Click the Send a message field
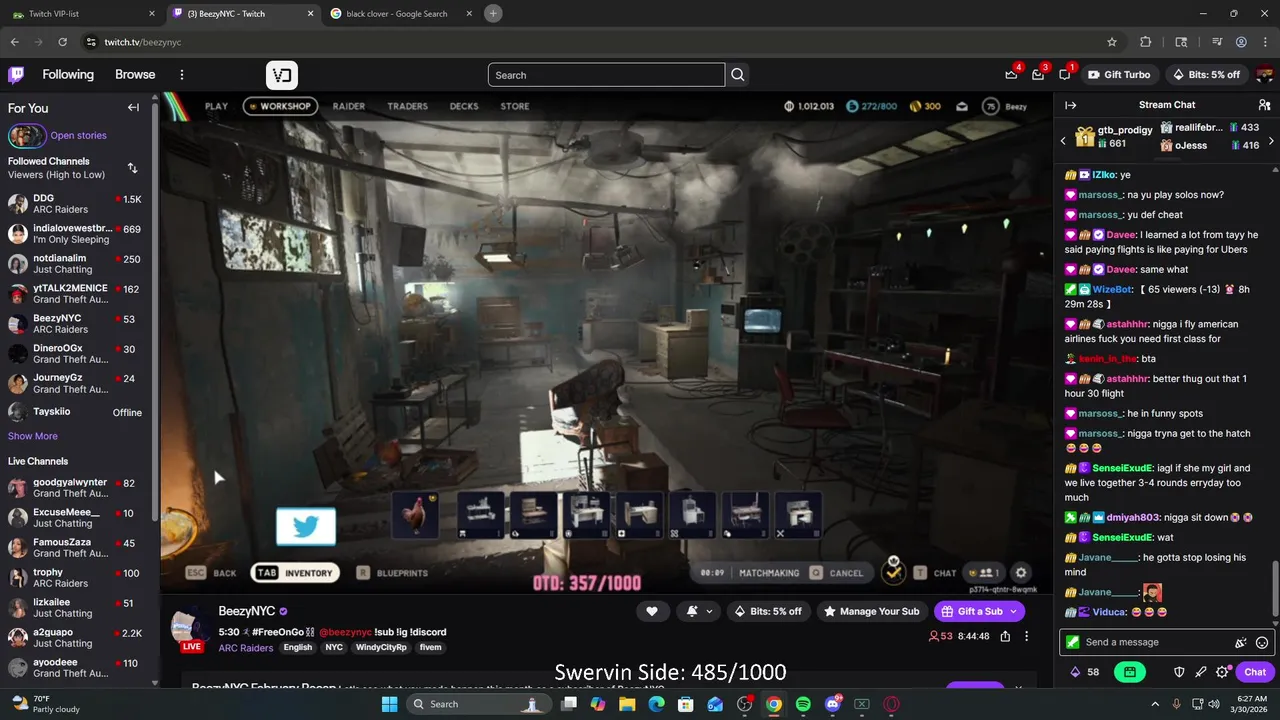The width and height of the screenshot is (1280, 720). click(1150, 643)
